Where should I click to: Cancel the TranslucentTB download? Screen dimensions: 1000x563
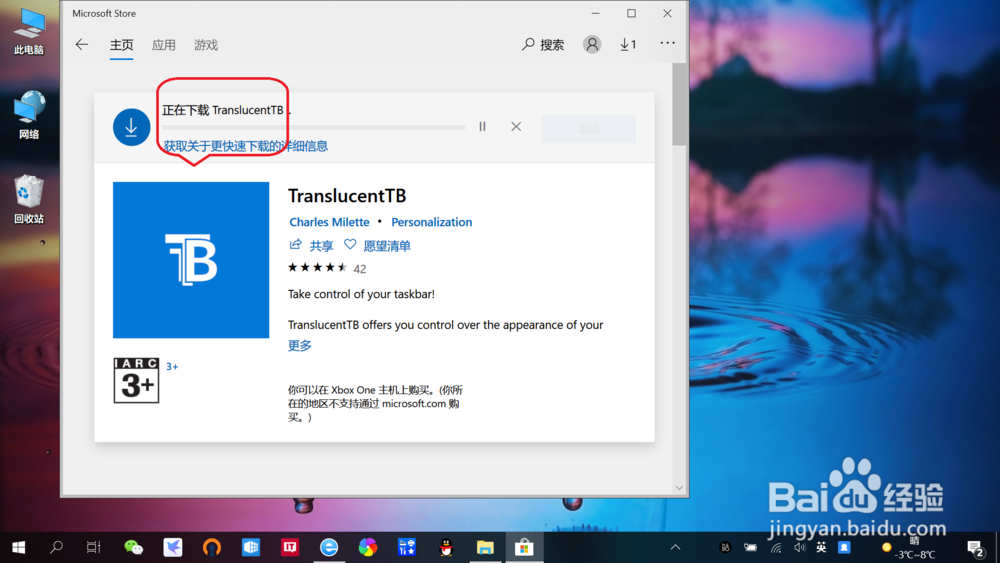pos(516,127)
